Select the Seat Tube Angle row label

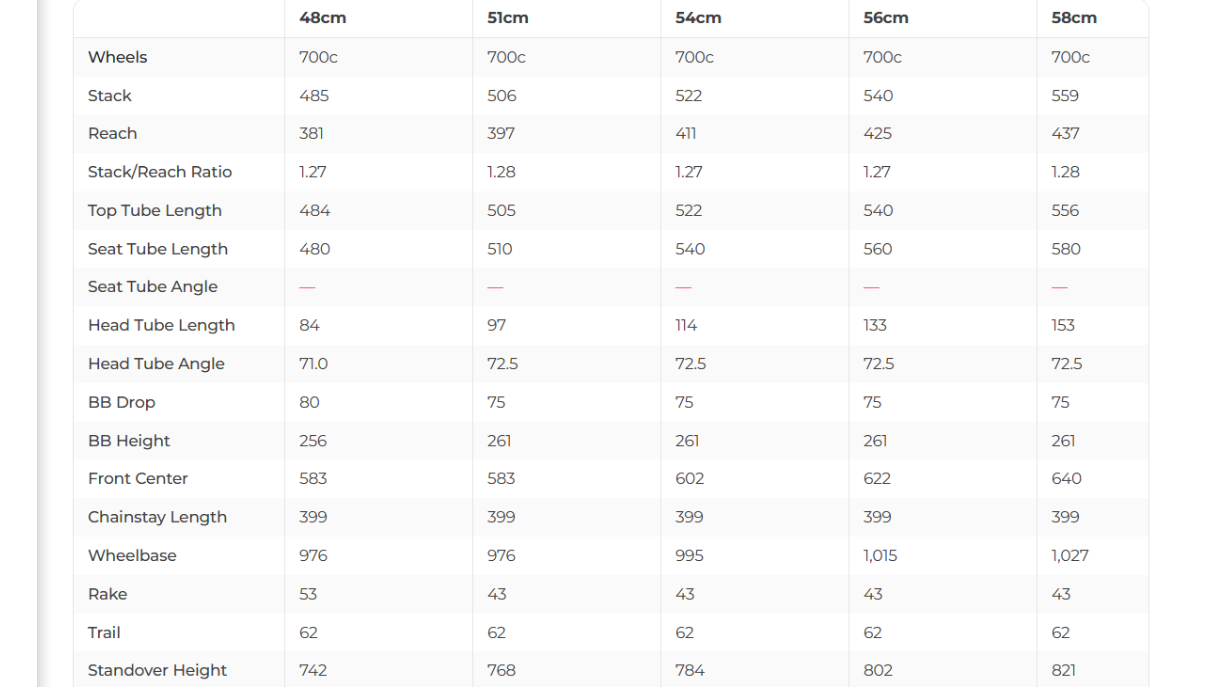tap(152, 287)
